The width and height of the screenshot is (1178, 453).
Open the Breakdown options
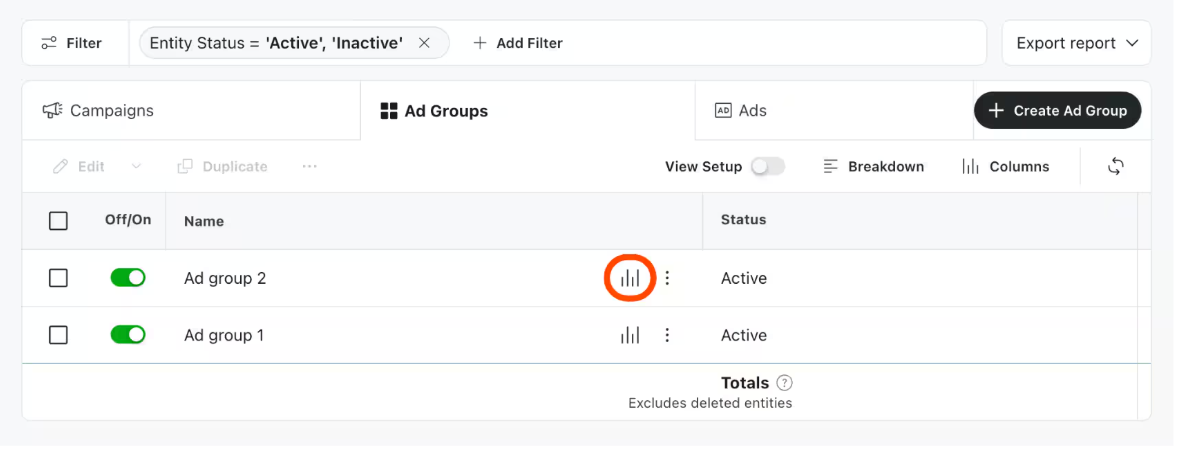(873, 167)
